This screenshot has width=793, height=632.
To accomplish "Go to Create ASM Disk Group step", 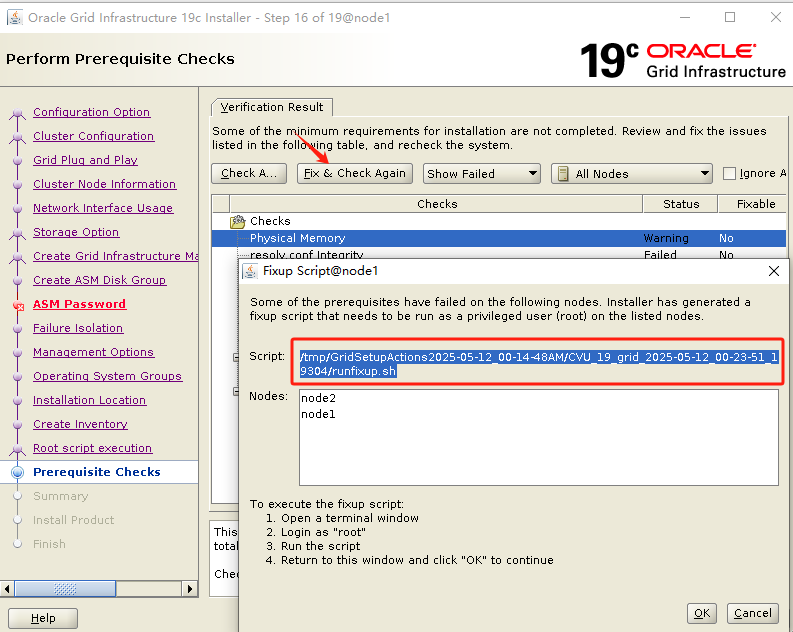I will 99,280.
